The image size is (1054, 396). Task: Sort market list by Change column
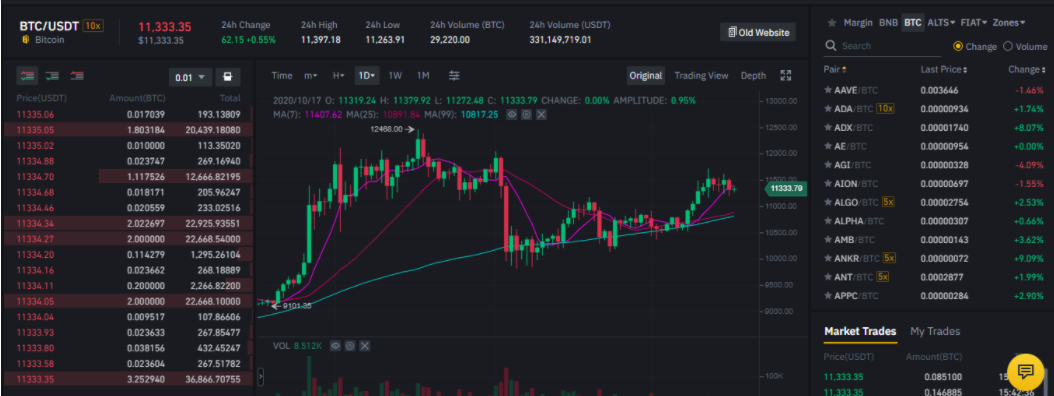[x=1027, y=69]
